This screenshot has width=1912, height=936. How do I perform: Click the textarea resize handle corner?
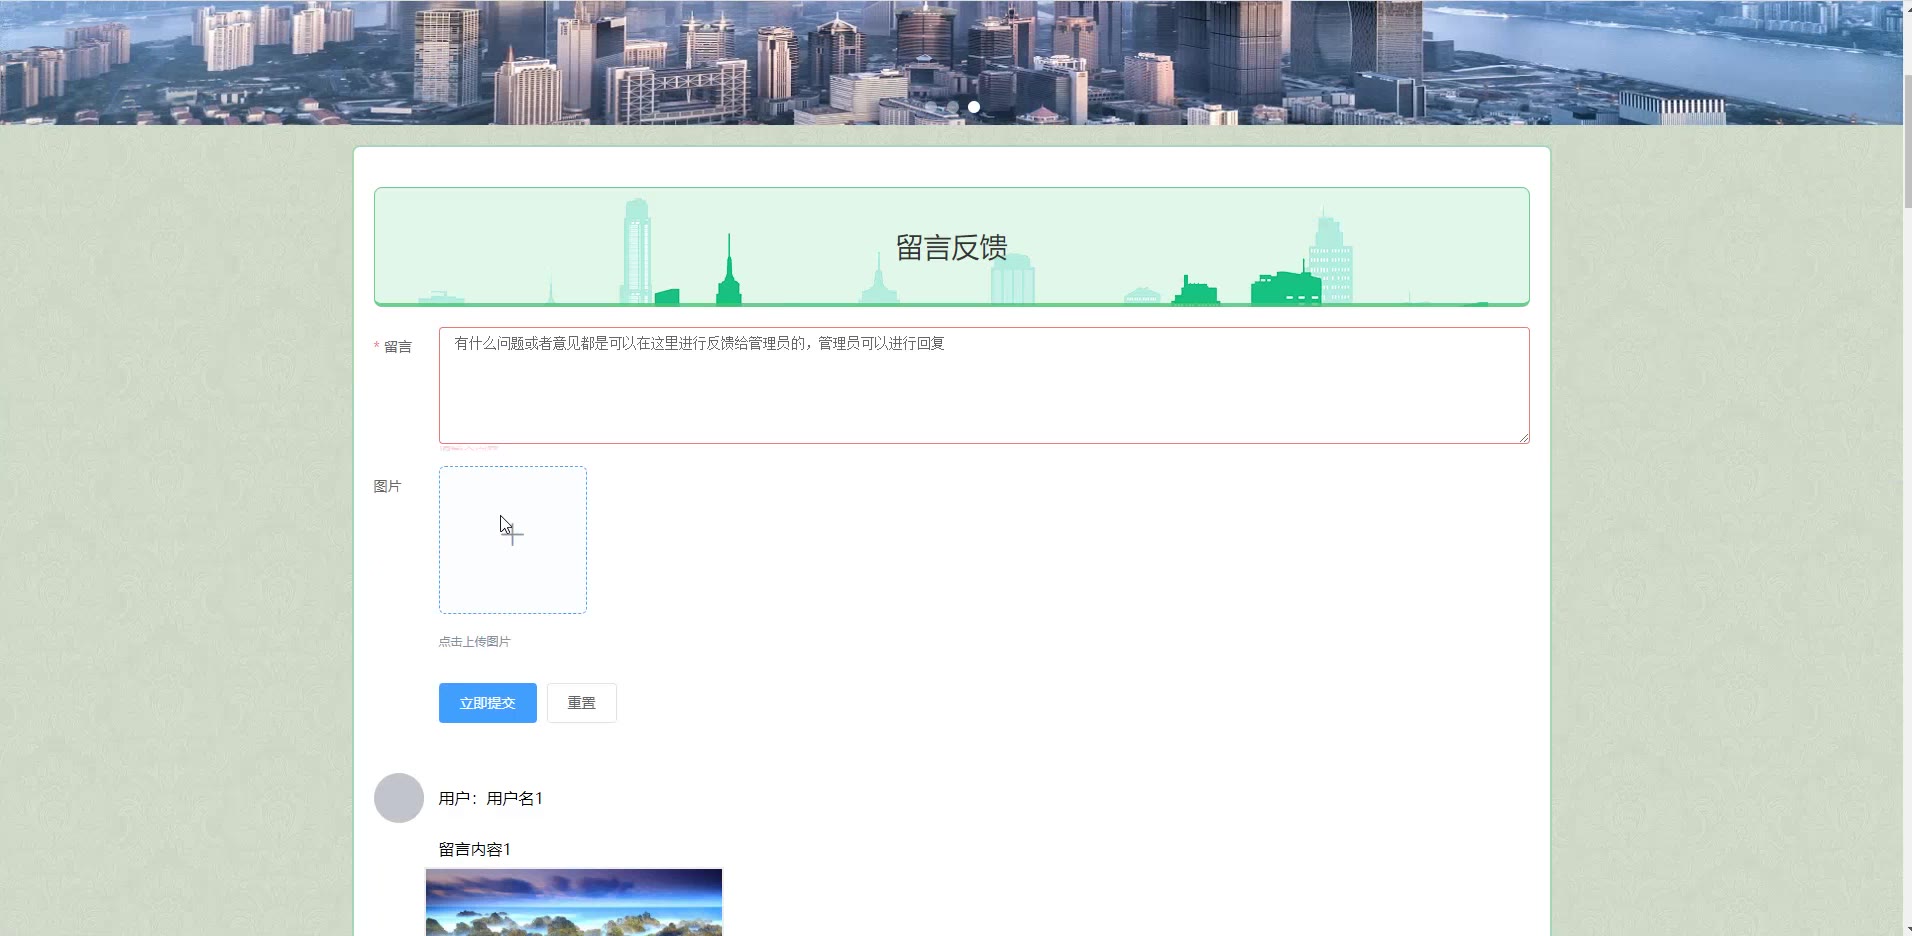1524,437
